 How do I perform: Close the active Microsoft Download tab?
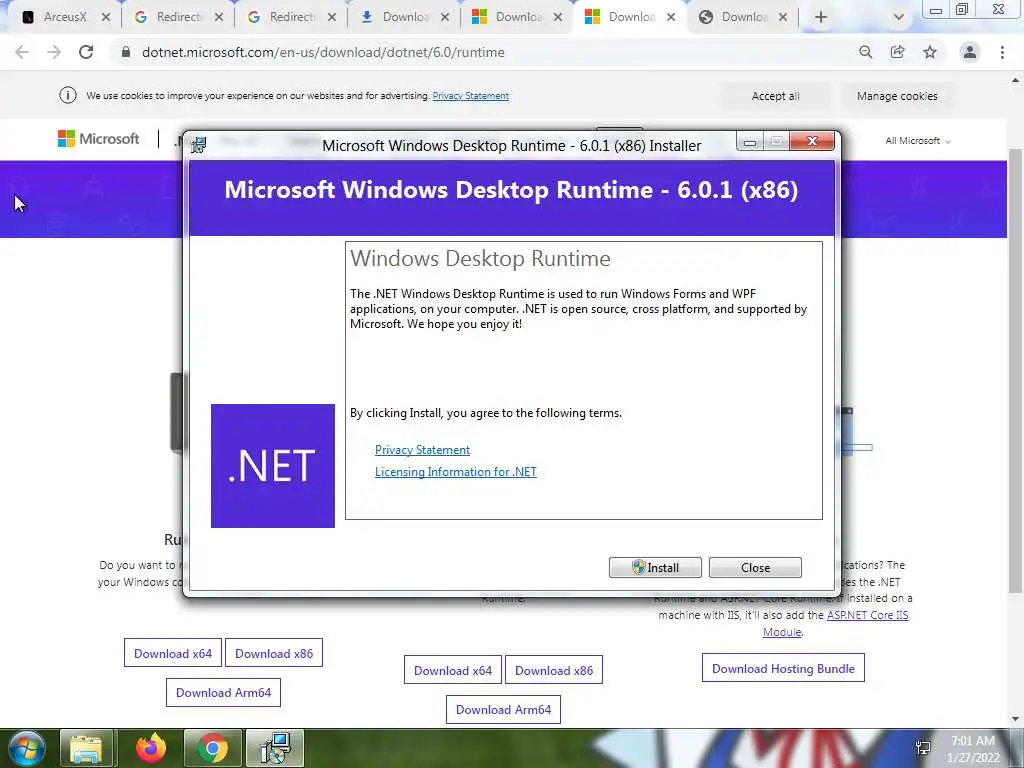click(671, 18)
